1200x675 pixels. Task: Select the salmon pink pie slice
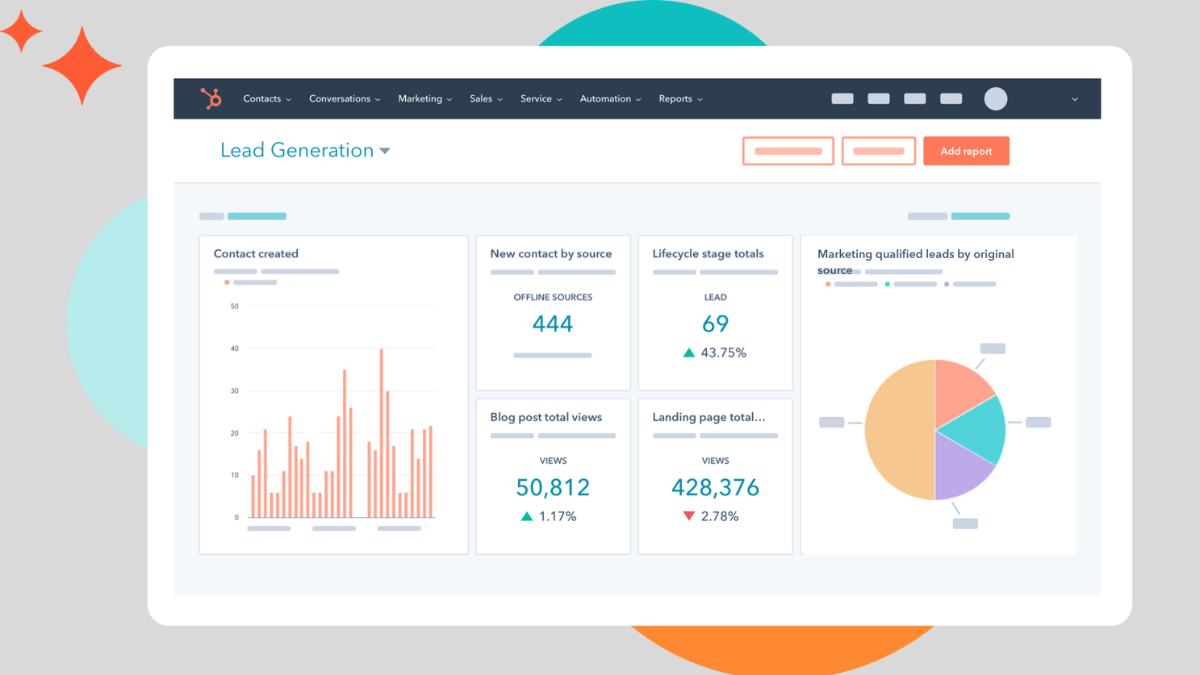click(x=960, y=390)
